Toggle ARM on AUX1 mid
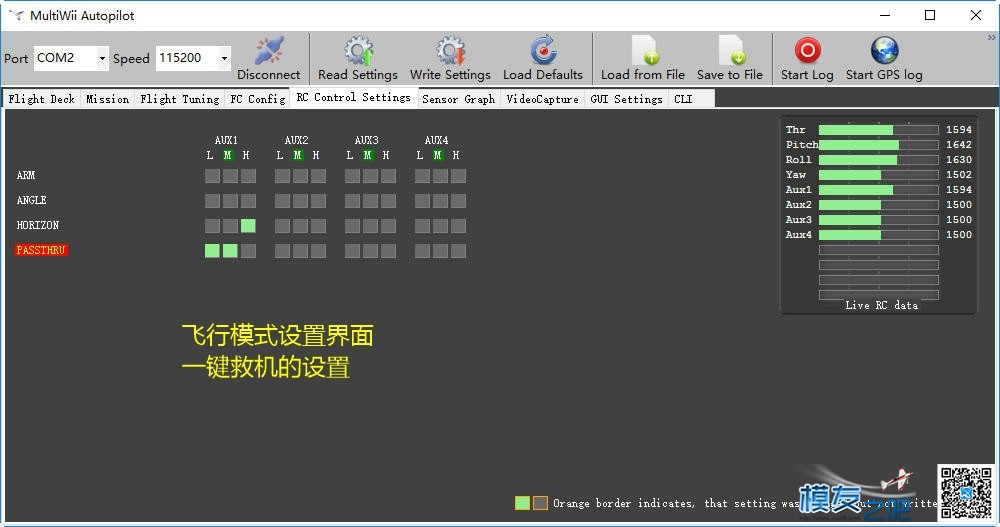This screenshot has width=1000, height=527. [230, 175]
